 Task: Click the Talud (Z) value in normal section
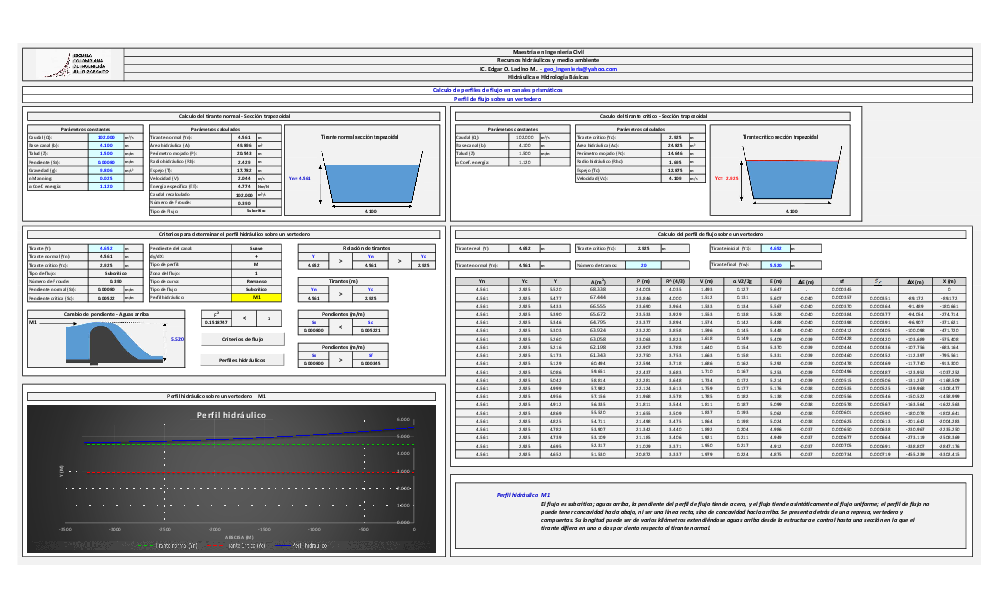[x=106, y=153]
